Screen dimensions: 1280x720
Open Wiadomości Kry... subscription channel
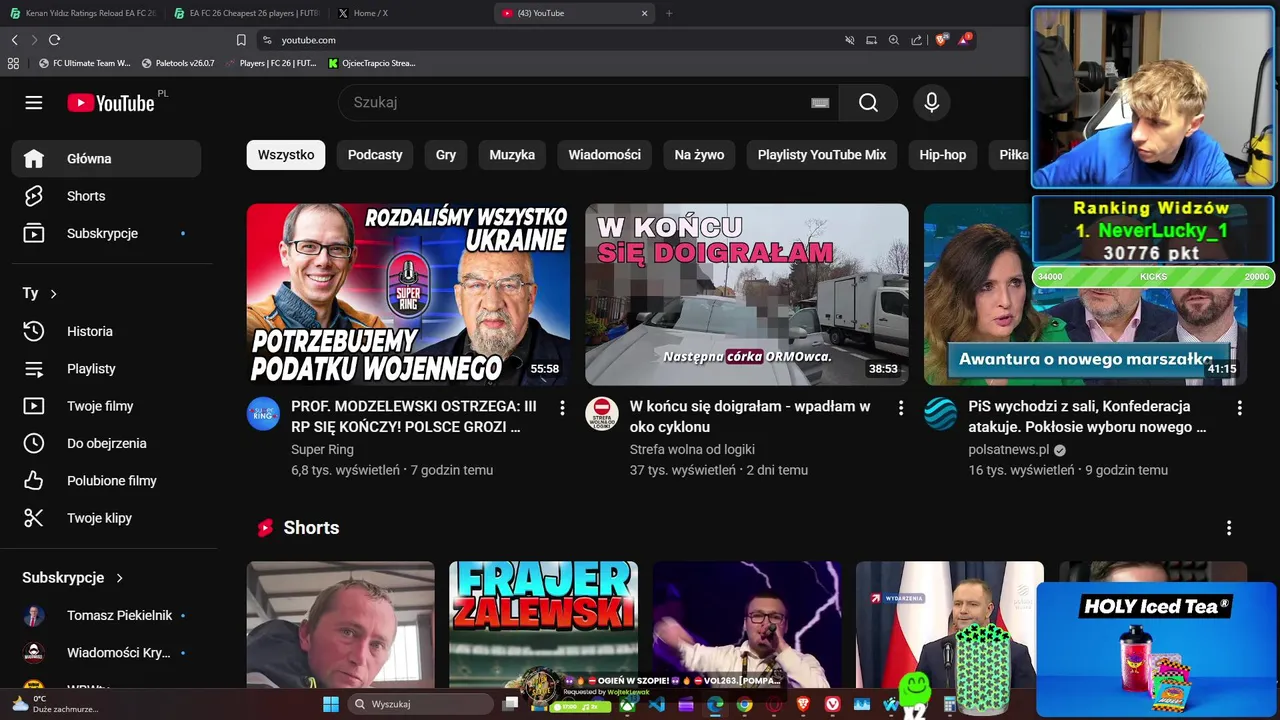point(107,653)
